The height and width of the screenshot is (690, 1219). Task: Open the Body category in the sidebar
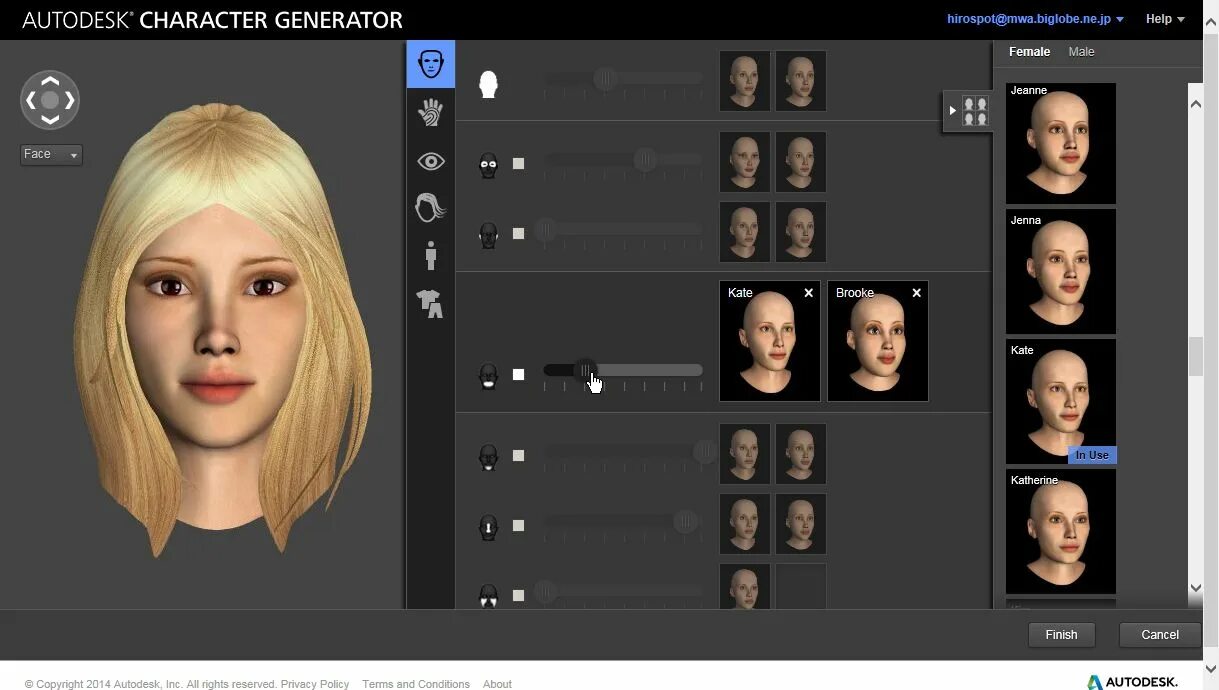click(431, 255)
